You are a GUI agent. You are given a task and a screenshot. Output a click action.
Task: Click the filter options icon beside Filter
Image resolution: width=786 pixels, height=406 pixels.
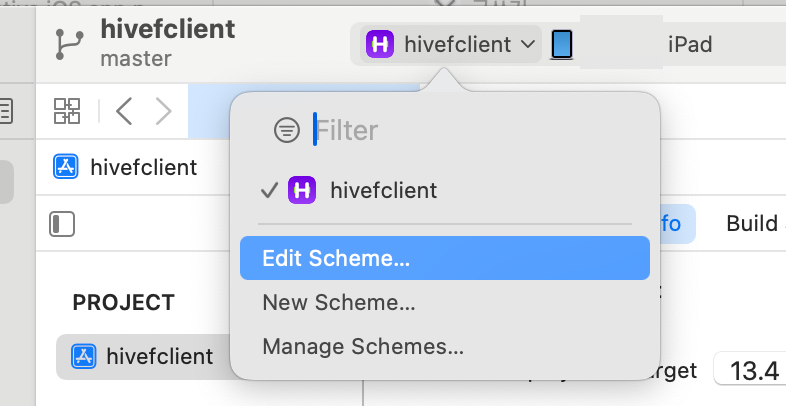tap(287, 130)
